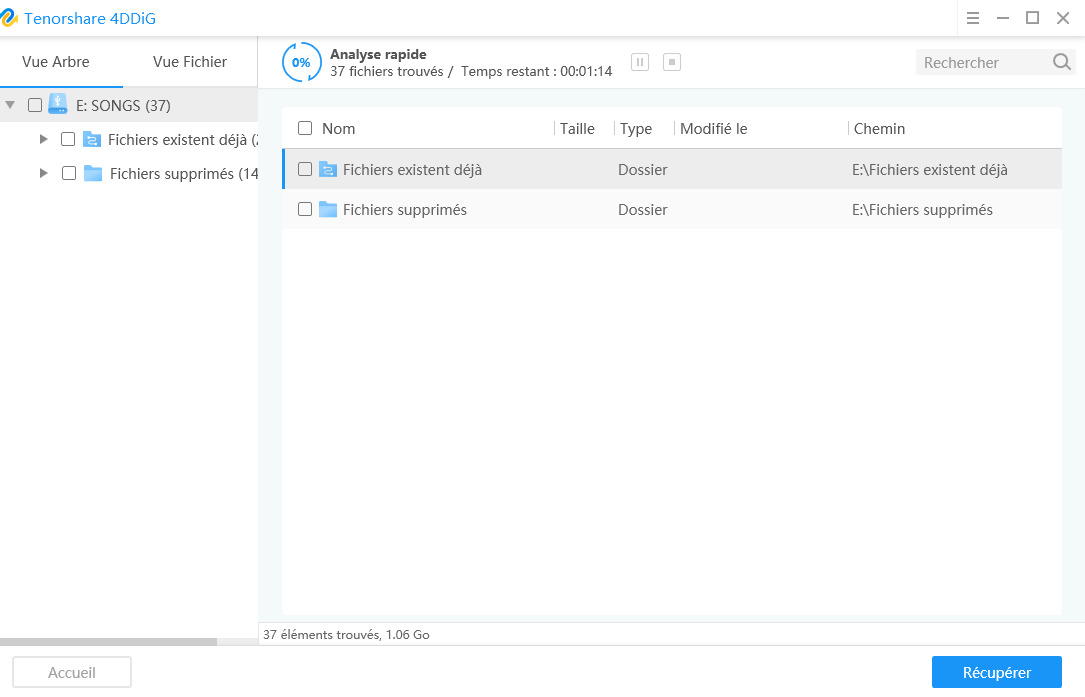Image resolution: width=1085 pixels, height=697 pixels.
Task: Pause the quick scan
Action: tap(639, 62)
